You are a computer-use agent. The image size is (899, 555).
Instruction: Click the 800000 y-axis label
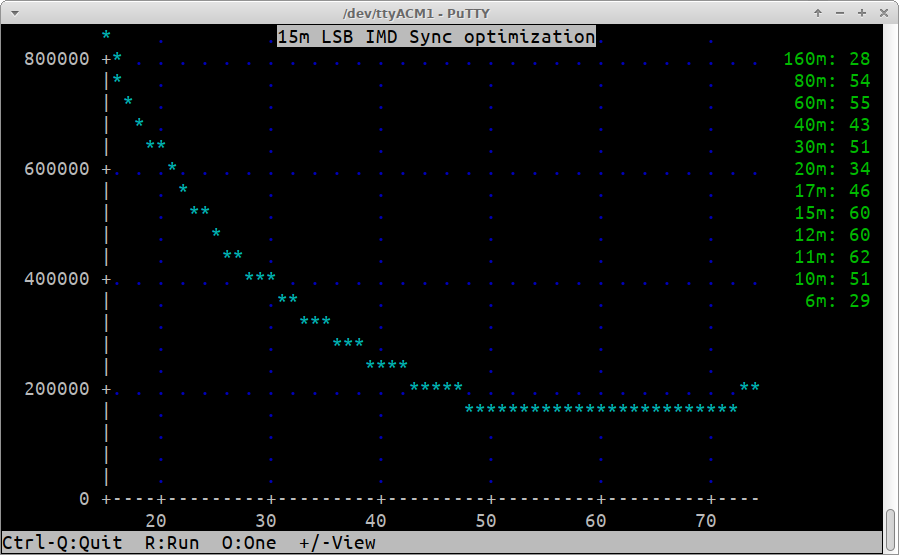pos(56,59)
